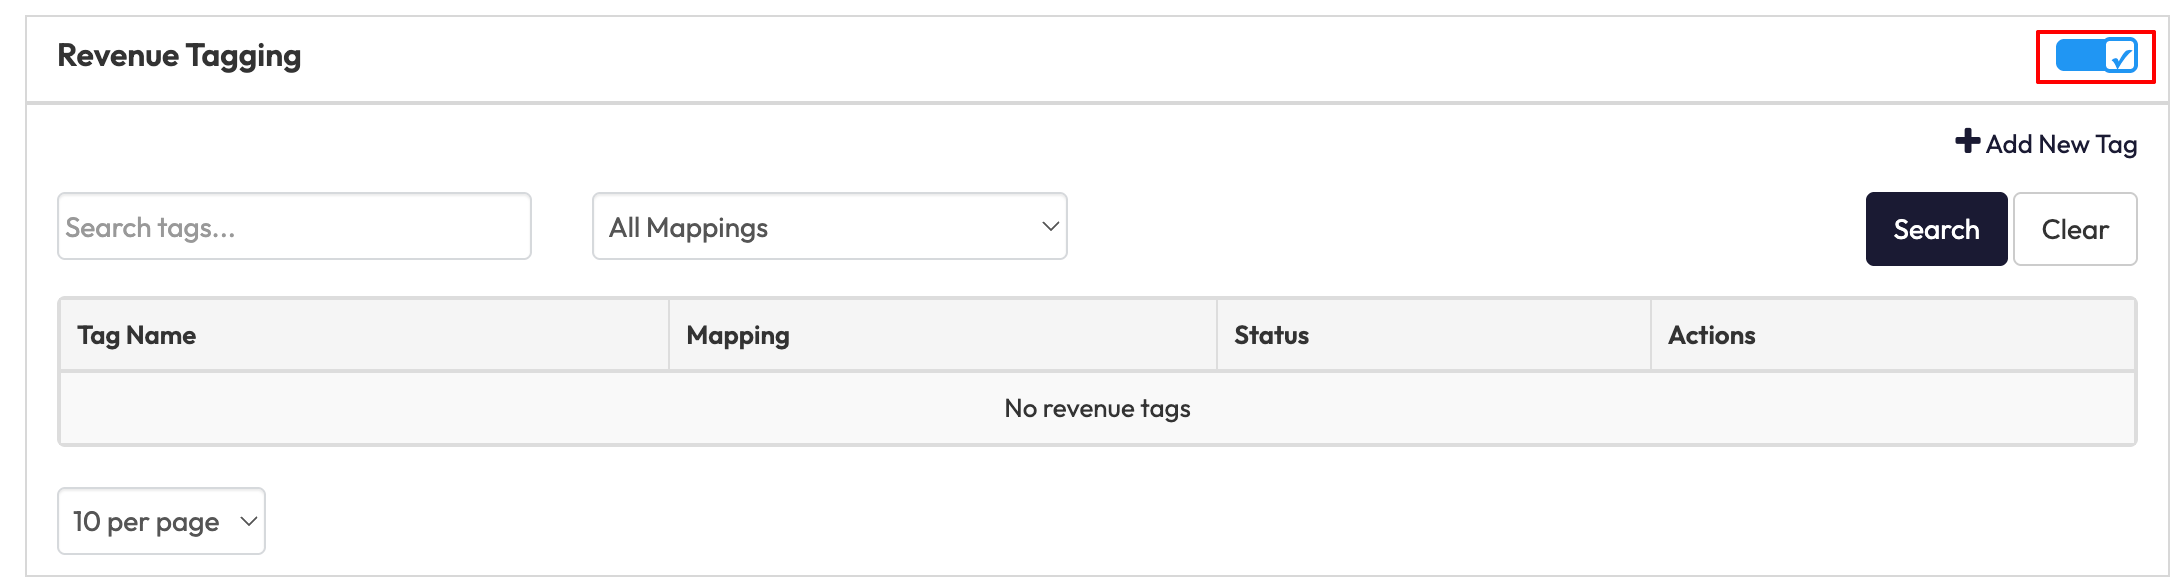Viewport: 2184px width, 588px height.
Task: Disable the Revenue Tagging toggle switch
Action: click(2095, 56)
